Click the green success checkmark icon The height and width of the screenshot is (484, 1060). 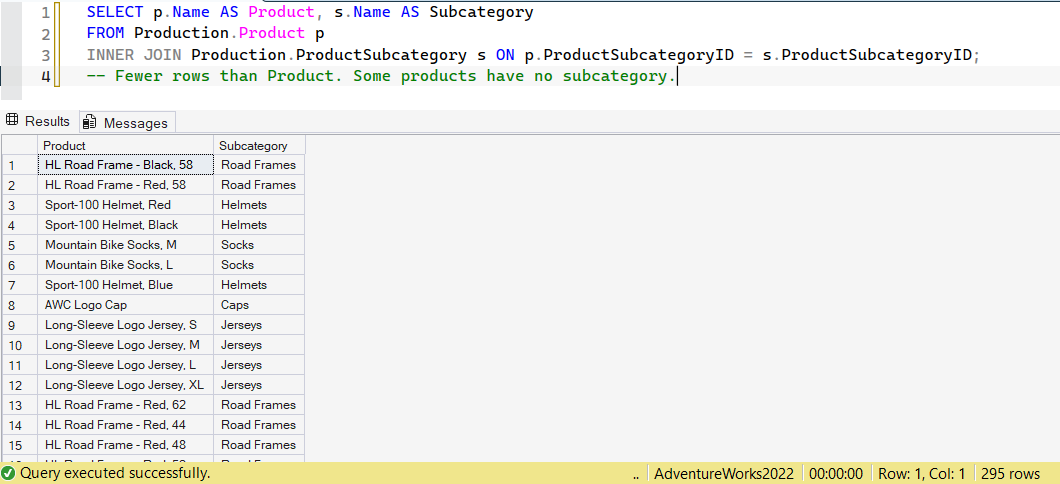pos(9,473)
